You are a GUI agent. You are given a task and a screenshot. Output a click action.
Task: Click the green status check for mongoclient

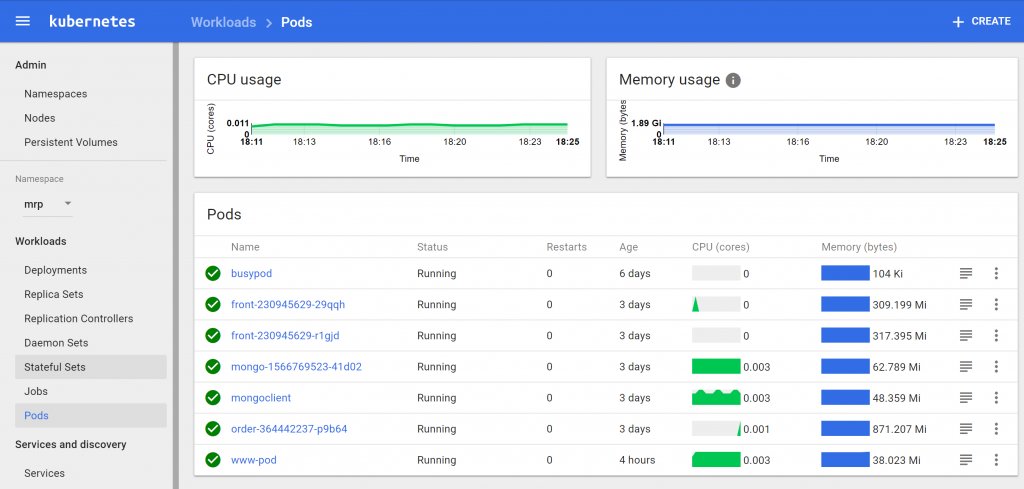(213, 398)
